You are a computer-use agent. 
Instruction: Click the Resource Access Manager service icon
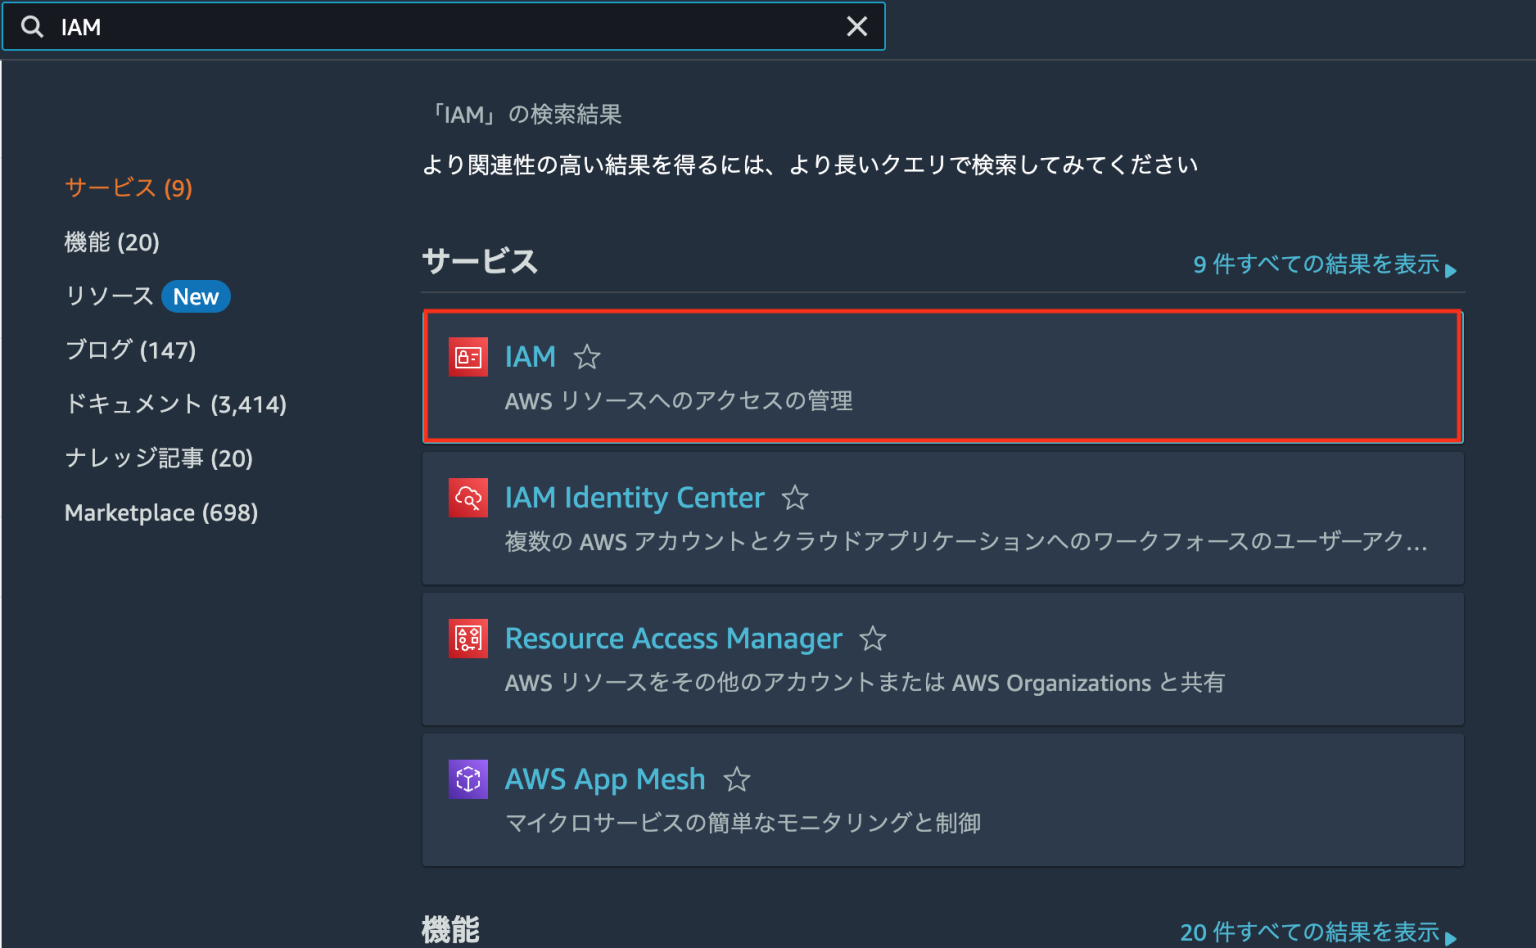pyautogui.click(x=468, y=638)
